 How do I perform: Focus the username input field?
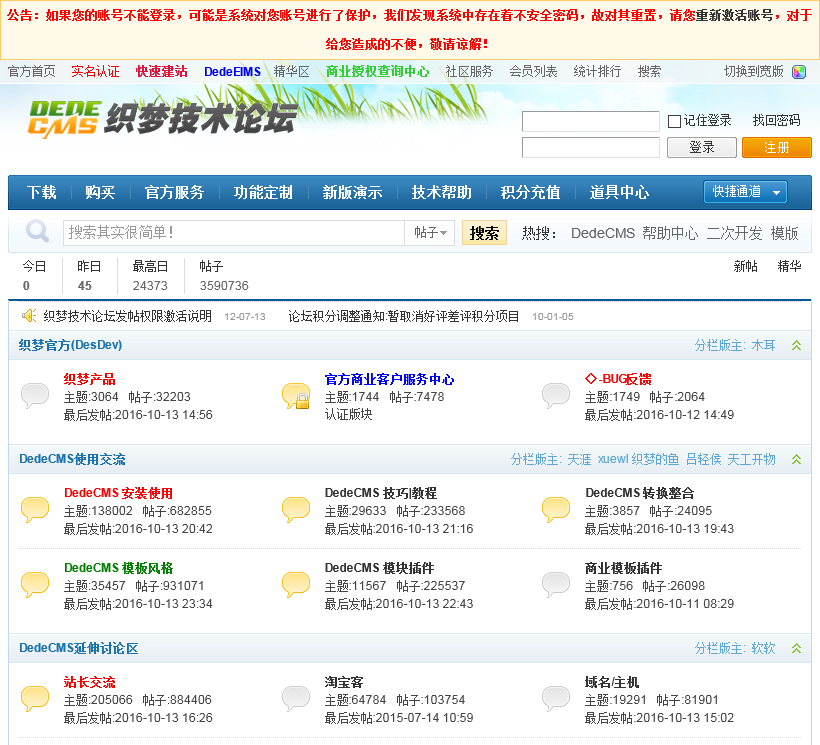[591, 121]
